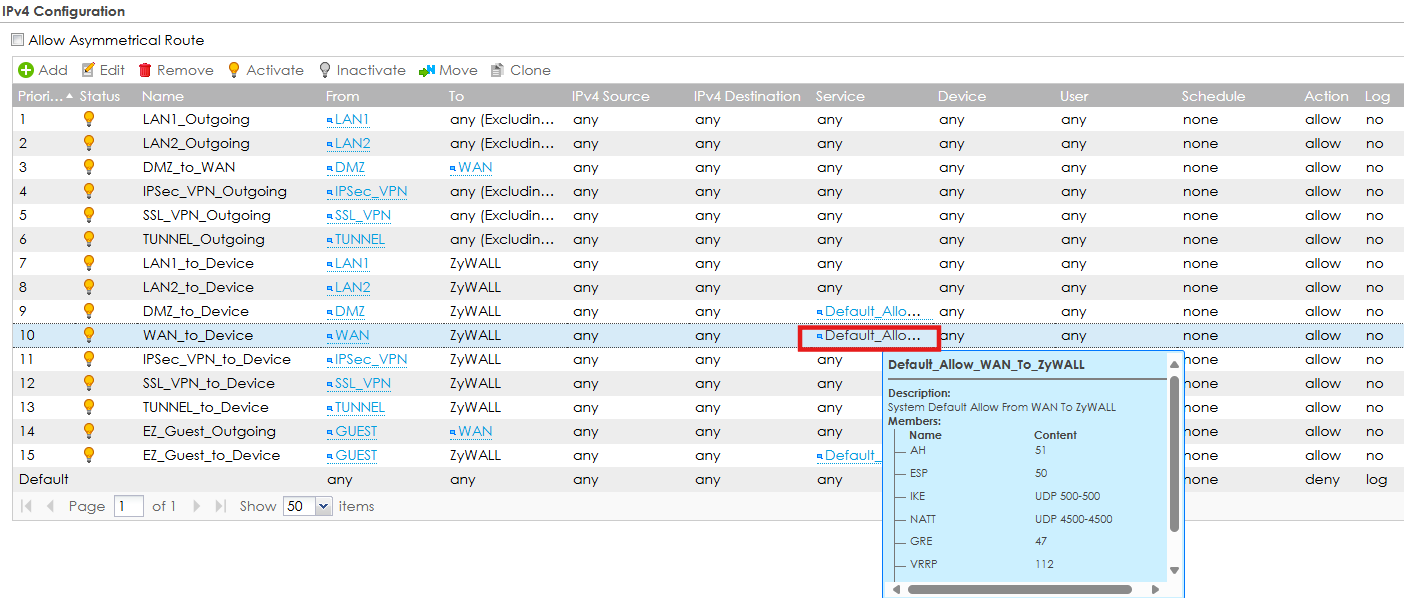Open TUNNEL link in TUNNEL_Outgoing row
1404x598 pixels.
coord(356,239)
